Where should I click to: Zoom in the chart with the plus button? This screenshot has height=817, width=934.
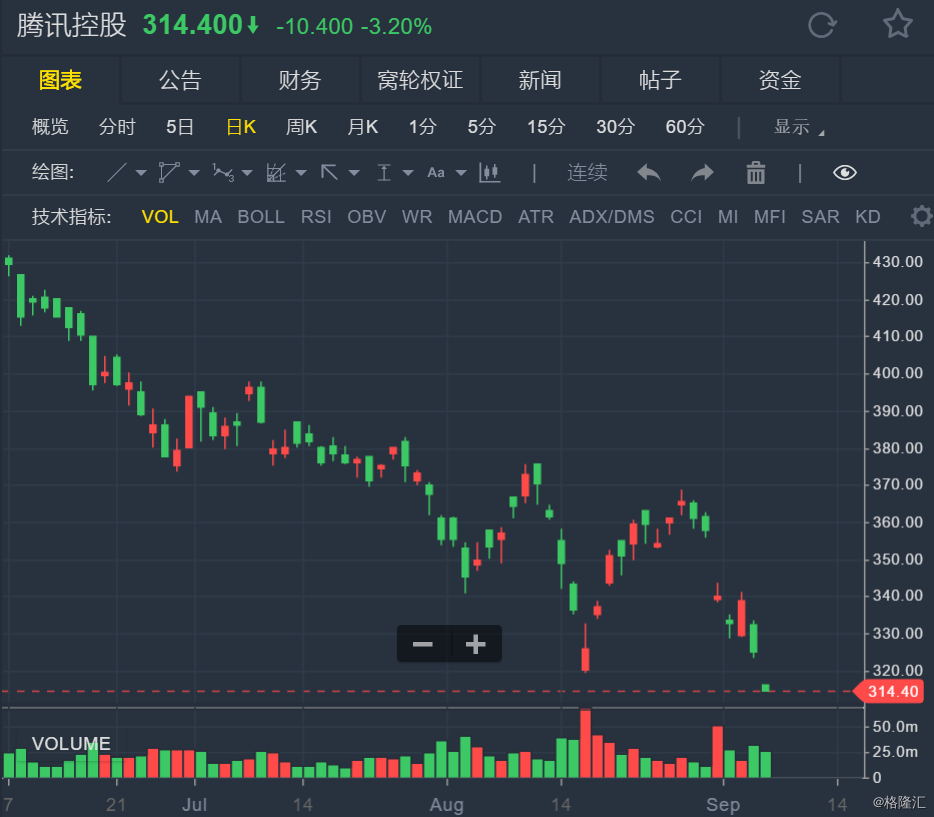pyautogui.click(x=475, y=644)
